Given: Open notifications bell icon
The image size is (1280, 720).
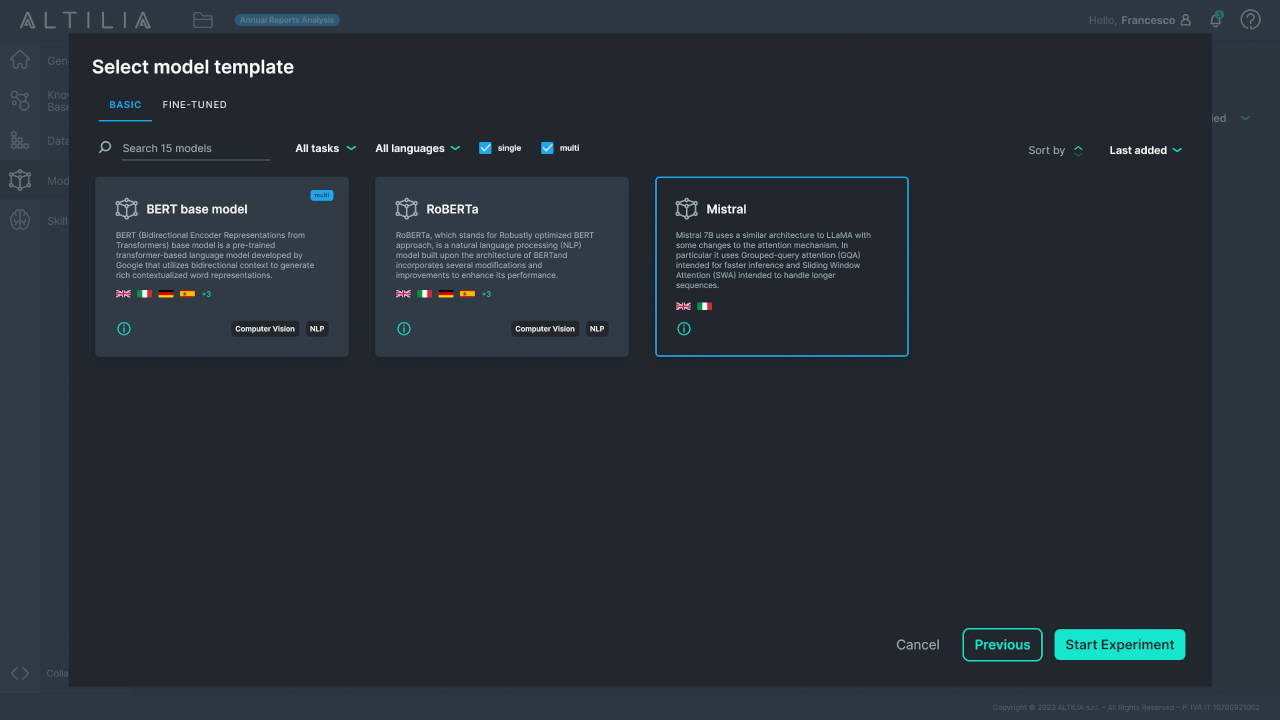Looking at the screenshot, I should tap(1216, 19).
